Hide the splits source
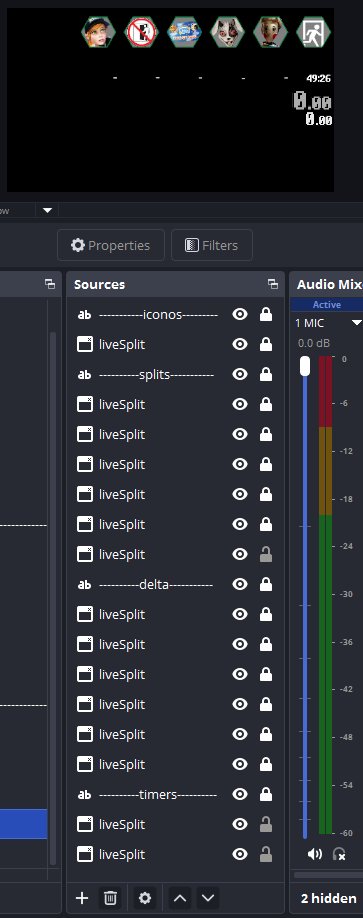The width and height of the screenshot is (363, 918). (239, 375)
